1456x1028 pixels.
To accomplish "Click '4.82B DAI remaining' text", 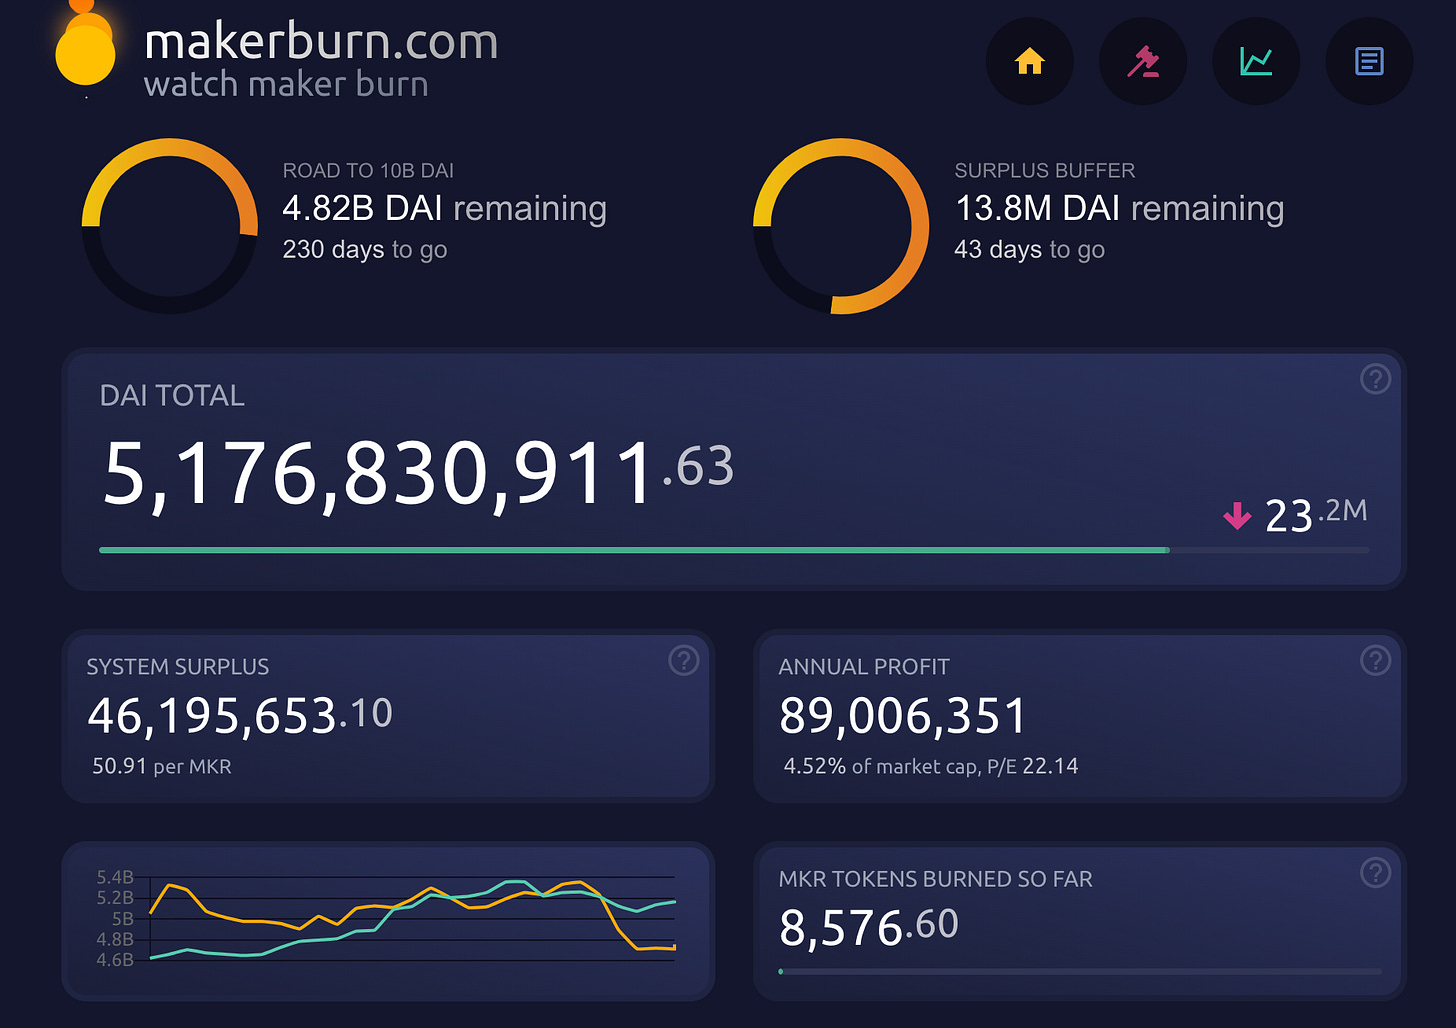I will tap(444, 208).
